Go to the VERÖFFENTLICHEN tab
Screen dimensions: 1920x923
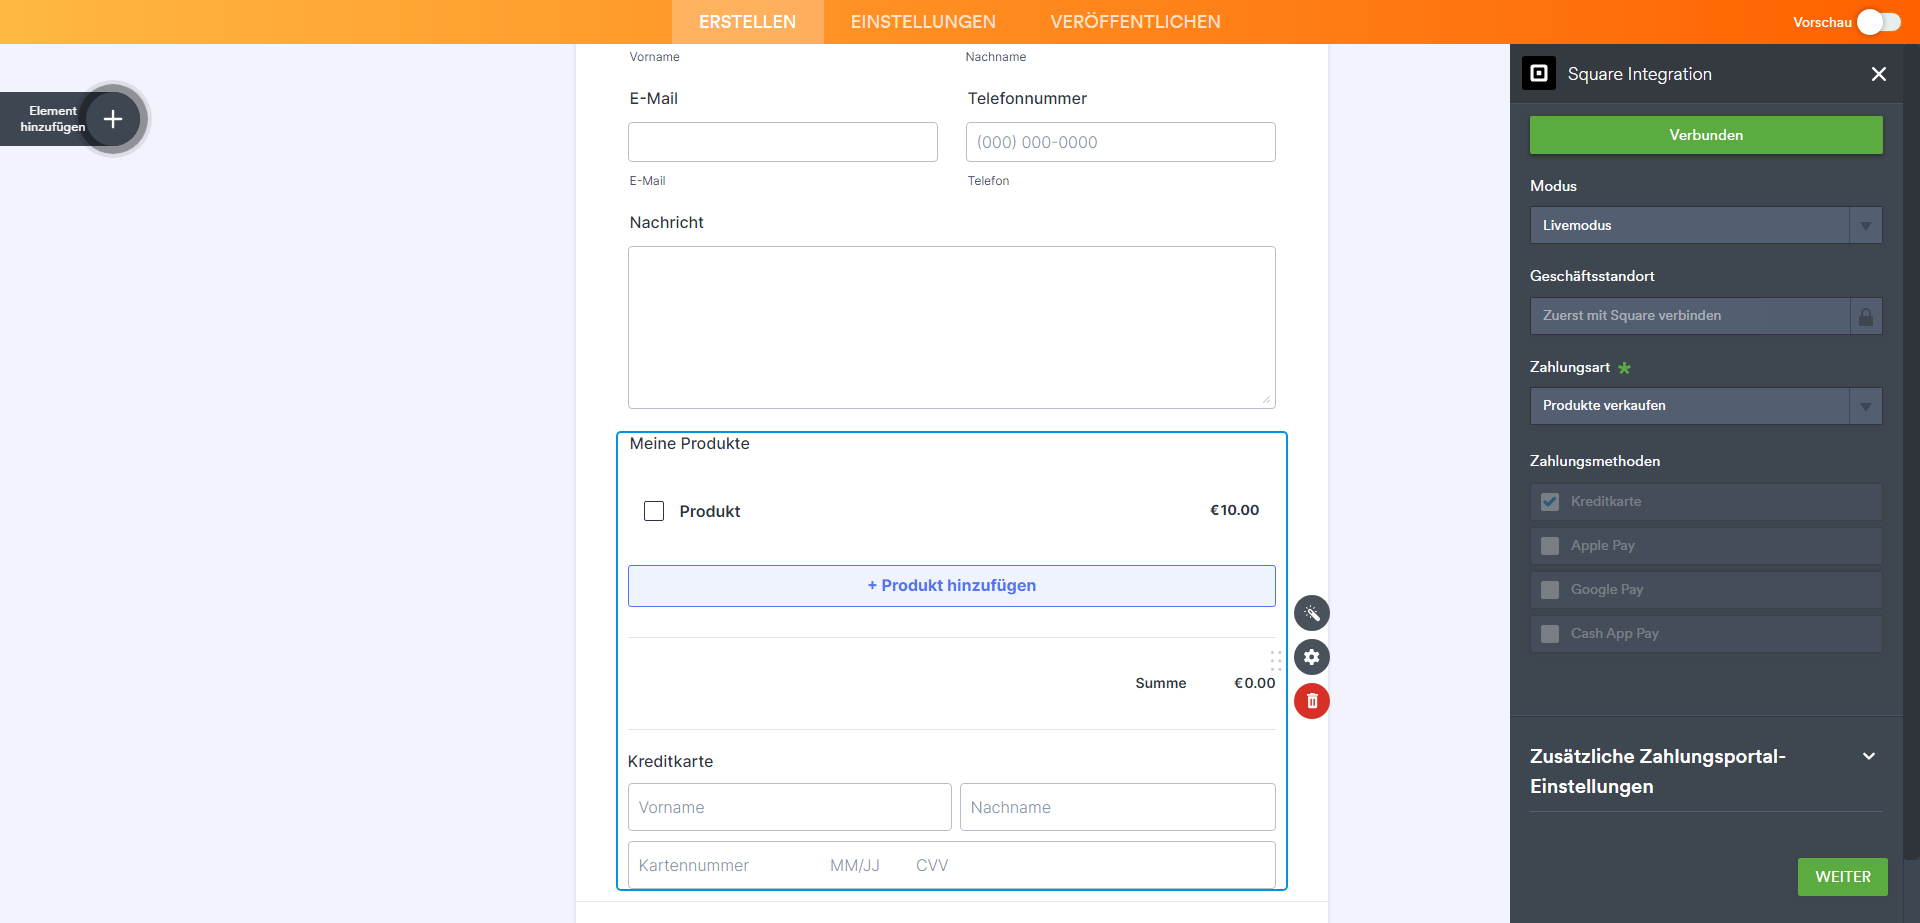1135,22
